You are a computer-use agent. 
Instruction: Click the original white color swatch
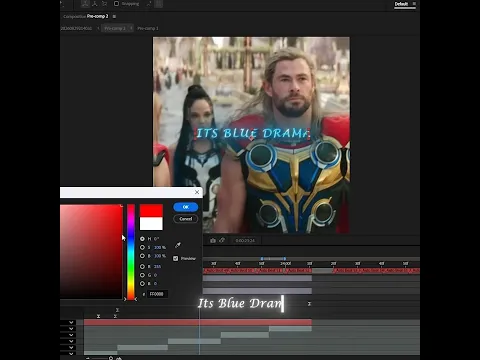point(151,223)
